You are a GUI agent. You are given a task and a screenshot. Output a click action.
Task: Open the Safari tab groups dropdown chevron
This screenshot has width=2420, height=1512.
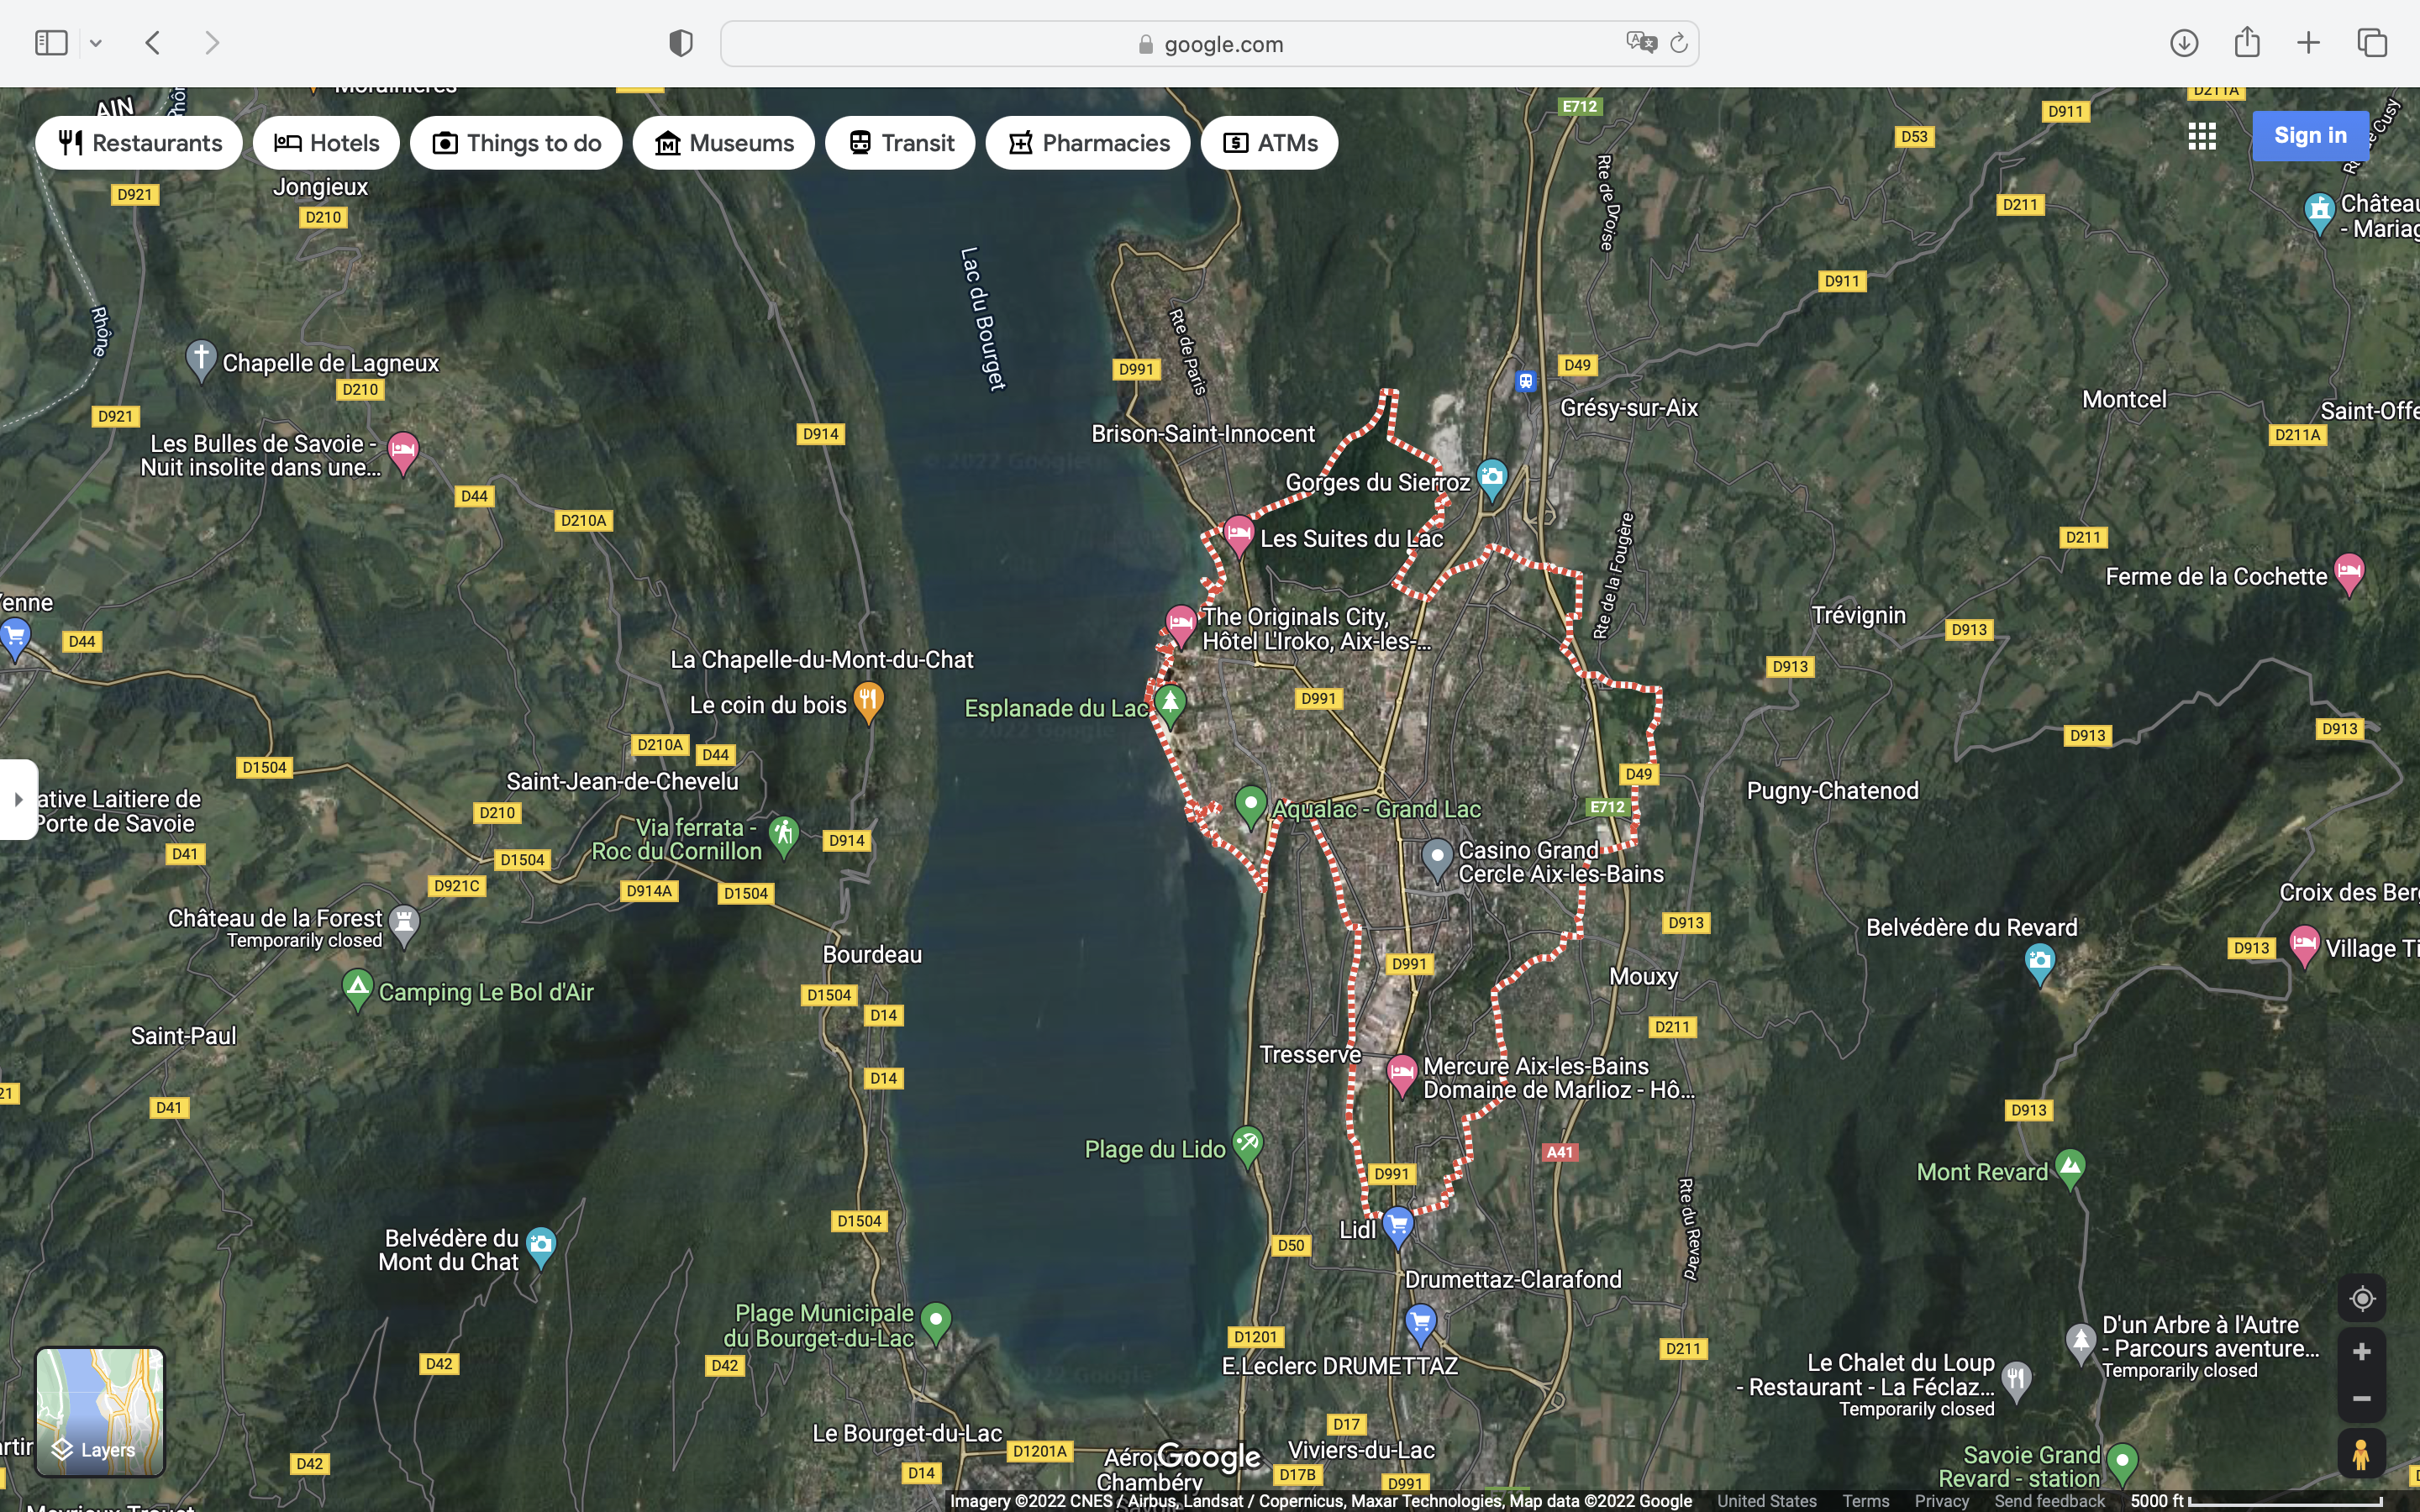pyautogui.click(x=96, y=43)
